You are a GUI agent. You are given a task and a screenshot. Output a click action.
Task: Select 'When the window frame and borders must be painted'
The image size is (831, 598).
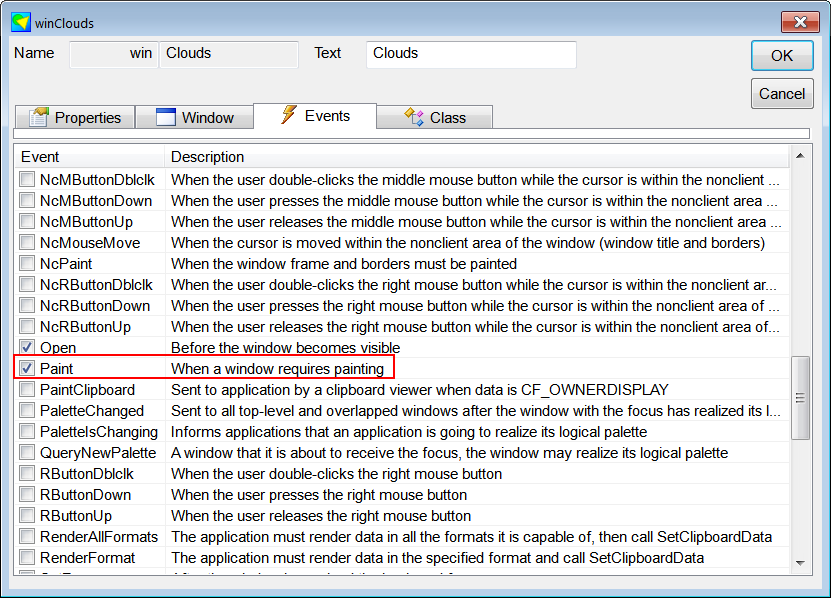[343, 263]
